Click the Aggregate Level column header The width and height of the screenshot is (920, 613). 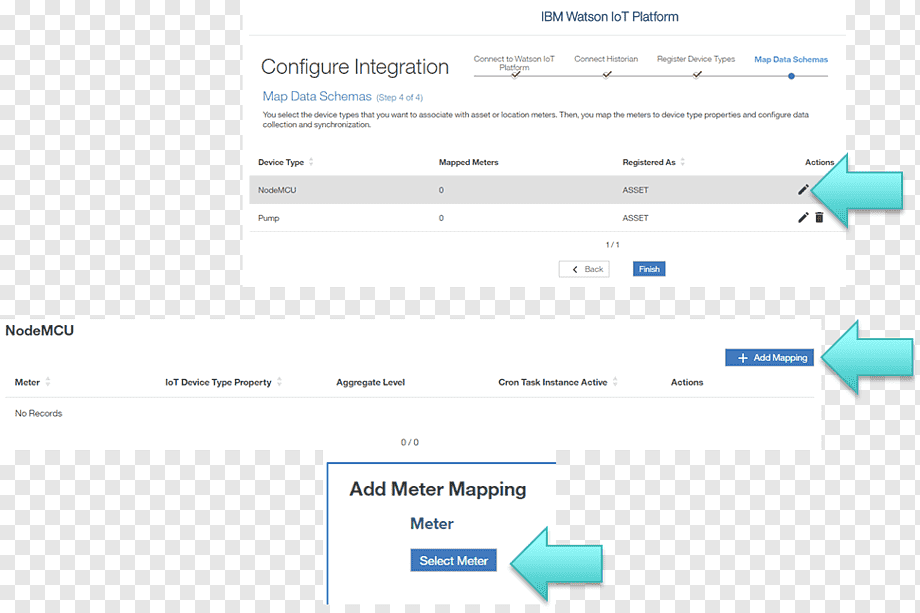[x=370, y=382]
